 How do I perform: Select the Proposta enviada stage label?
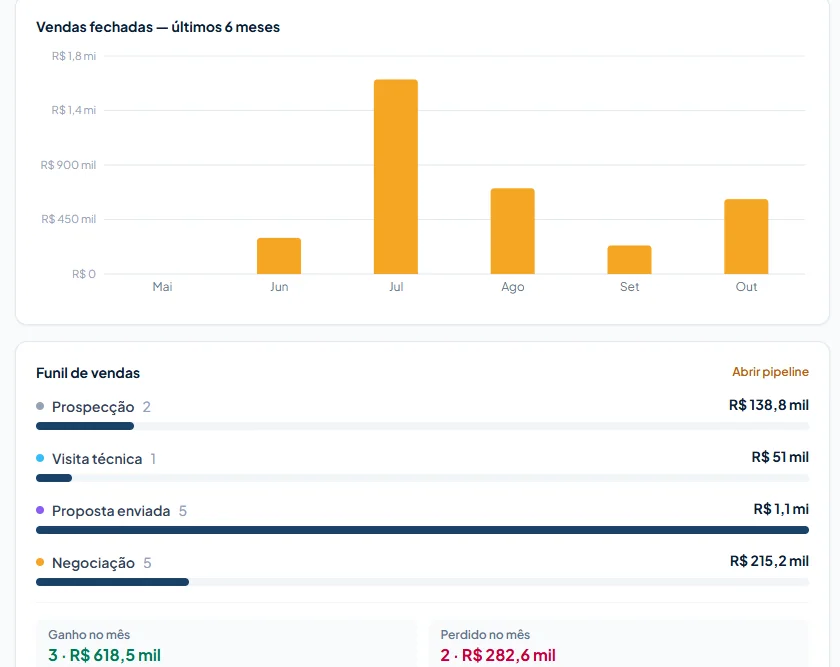[x=111, y=511]
